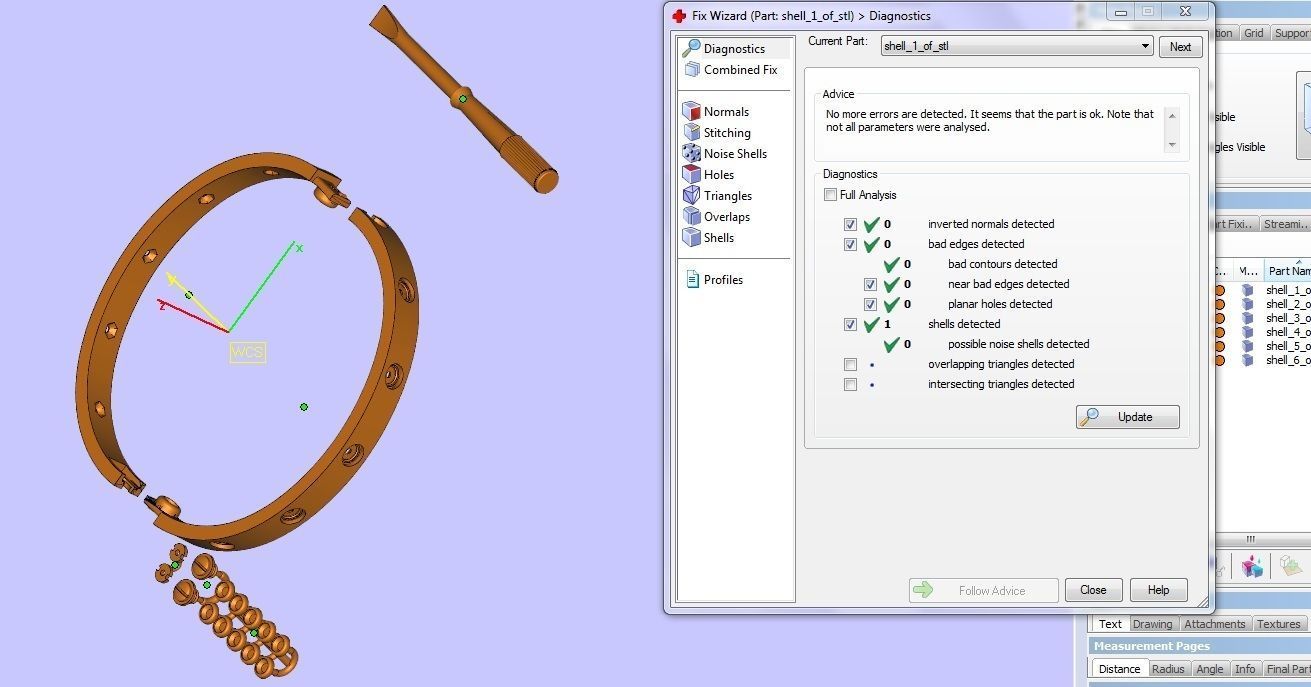Open the Diagnostics page in Fix Wizard sidebar
The height and width of the screenshot is (687, 1311).
(734, 48)
